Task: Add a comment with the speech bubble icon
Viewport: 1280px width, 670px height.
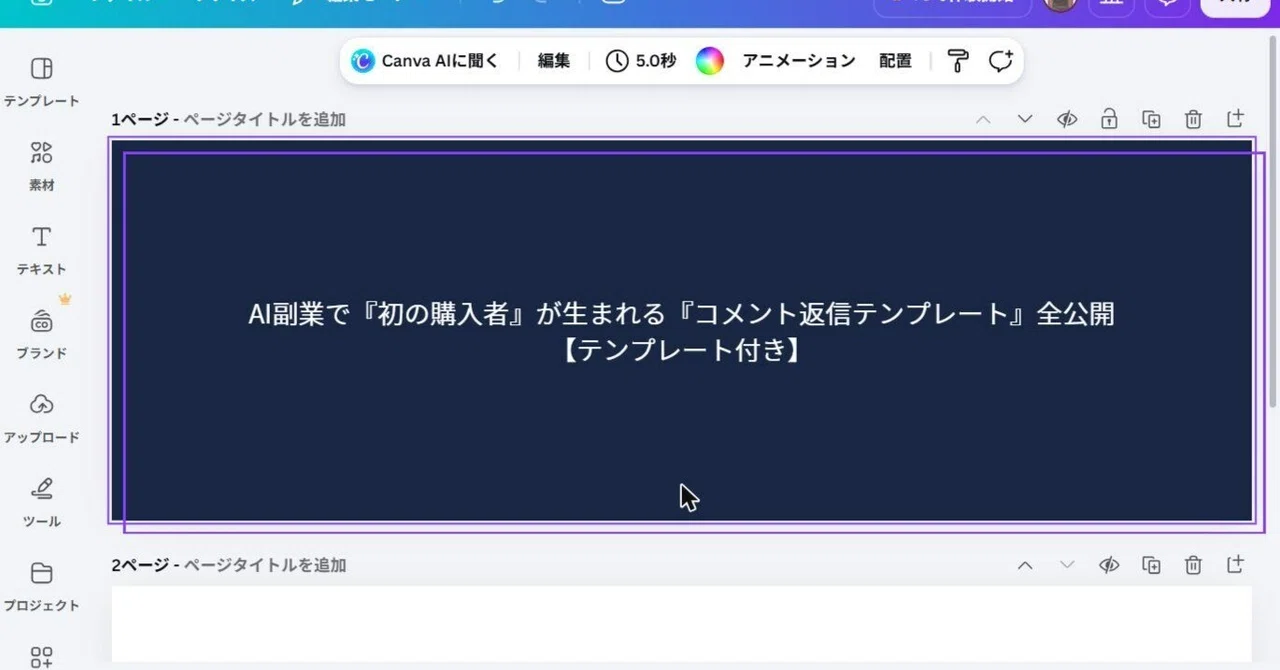Action: click(1000, 61)
